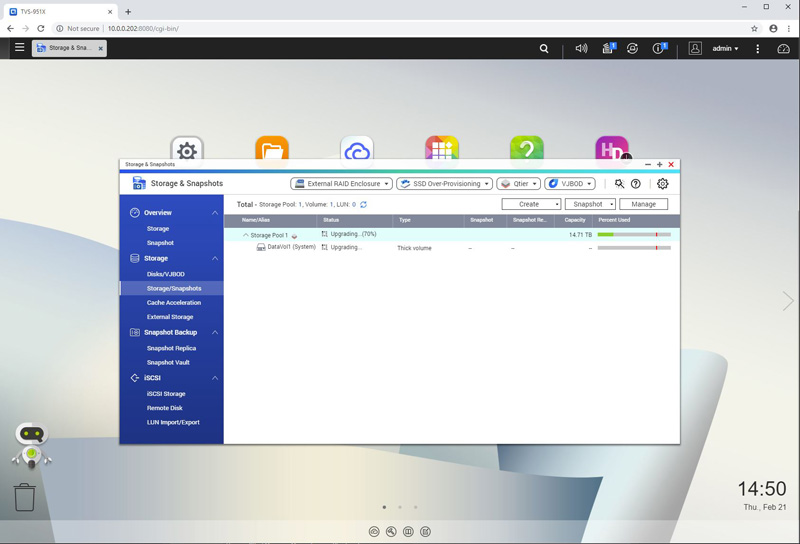Viewport: 800px width, 544px height.
Task: Open the admin user menu
Action: tap(724, 48)
